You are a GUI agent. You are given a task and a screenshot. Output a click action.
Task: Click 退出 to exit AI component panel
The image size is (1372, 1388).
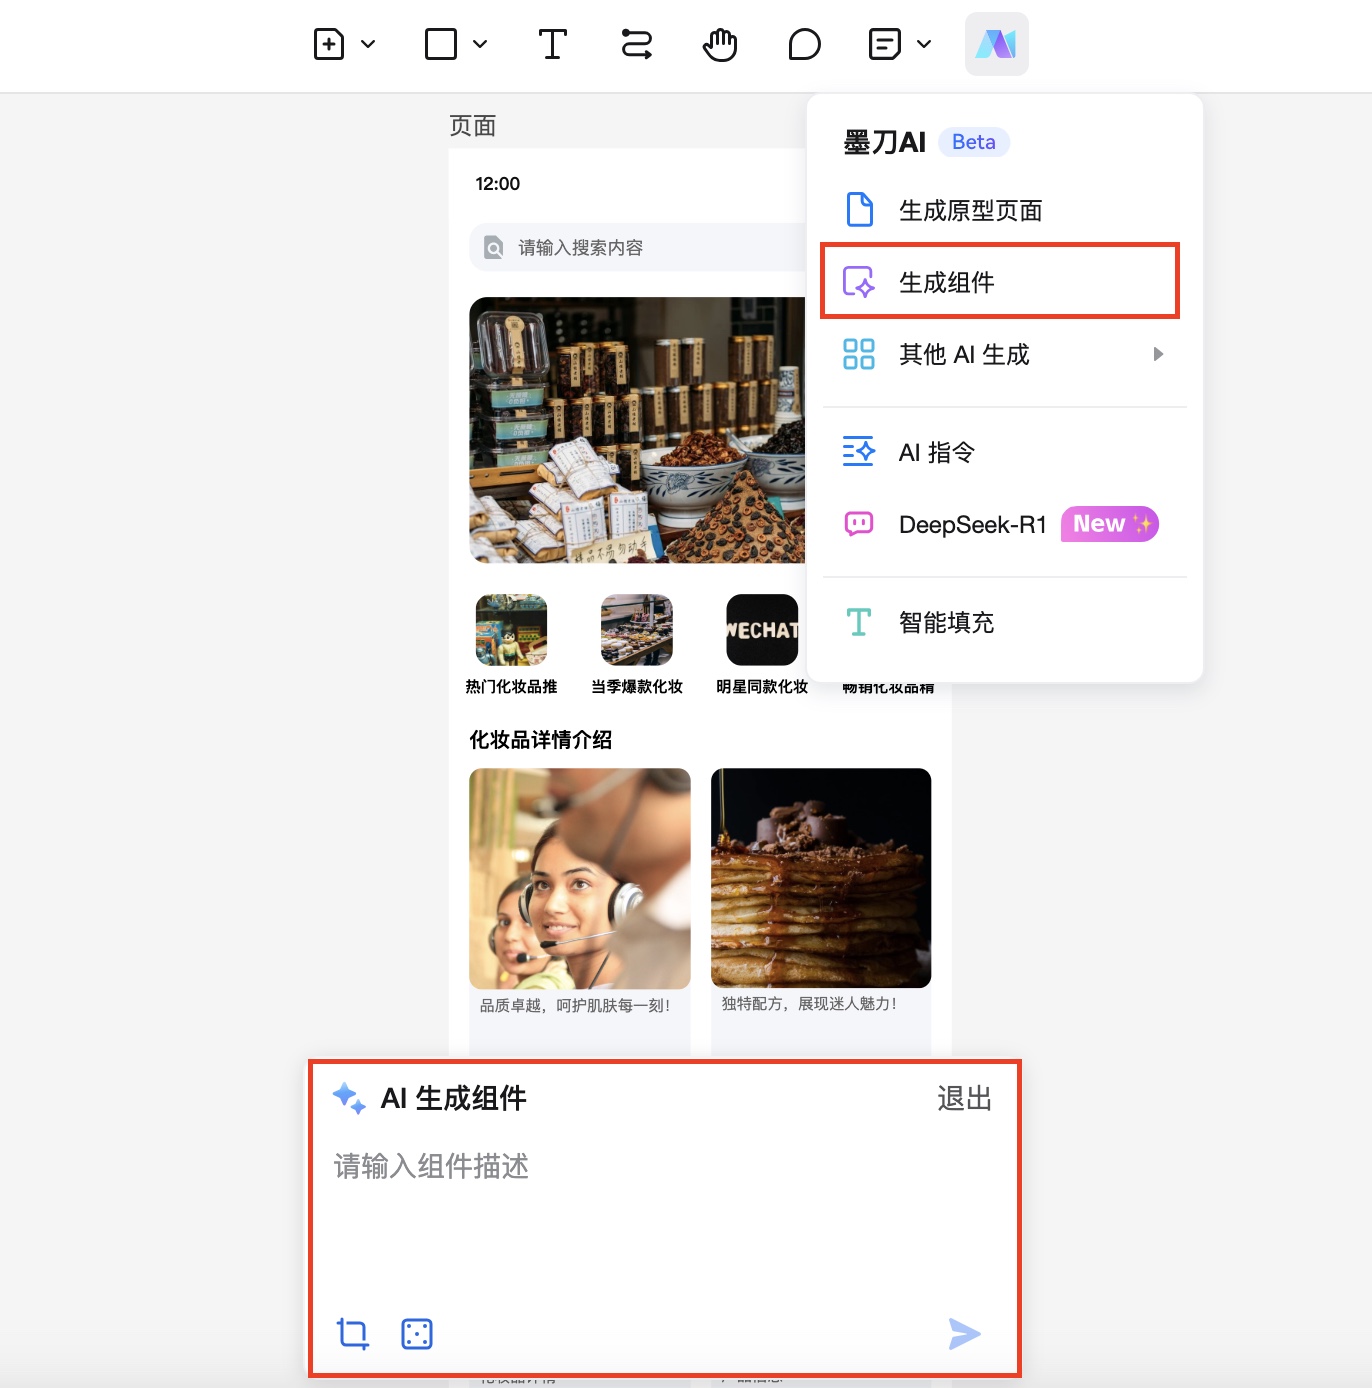tap(964, 1098)
